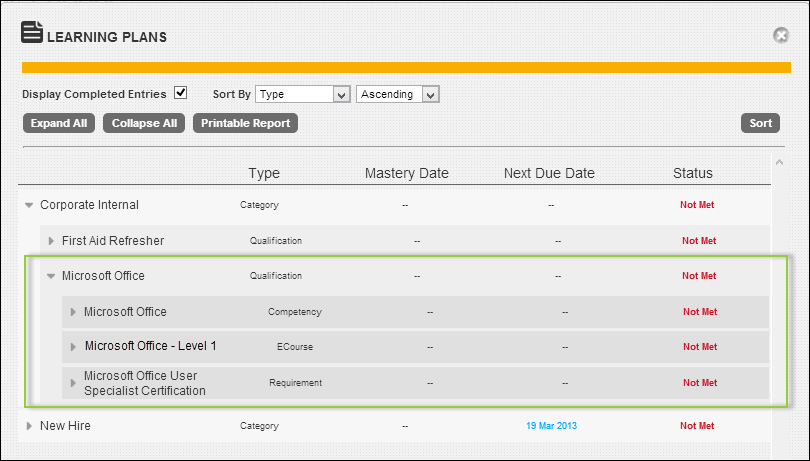Toggle Display Completed Entries checkbox
810x461 pixels.
pyautogui.click(x=180, y=93)
